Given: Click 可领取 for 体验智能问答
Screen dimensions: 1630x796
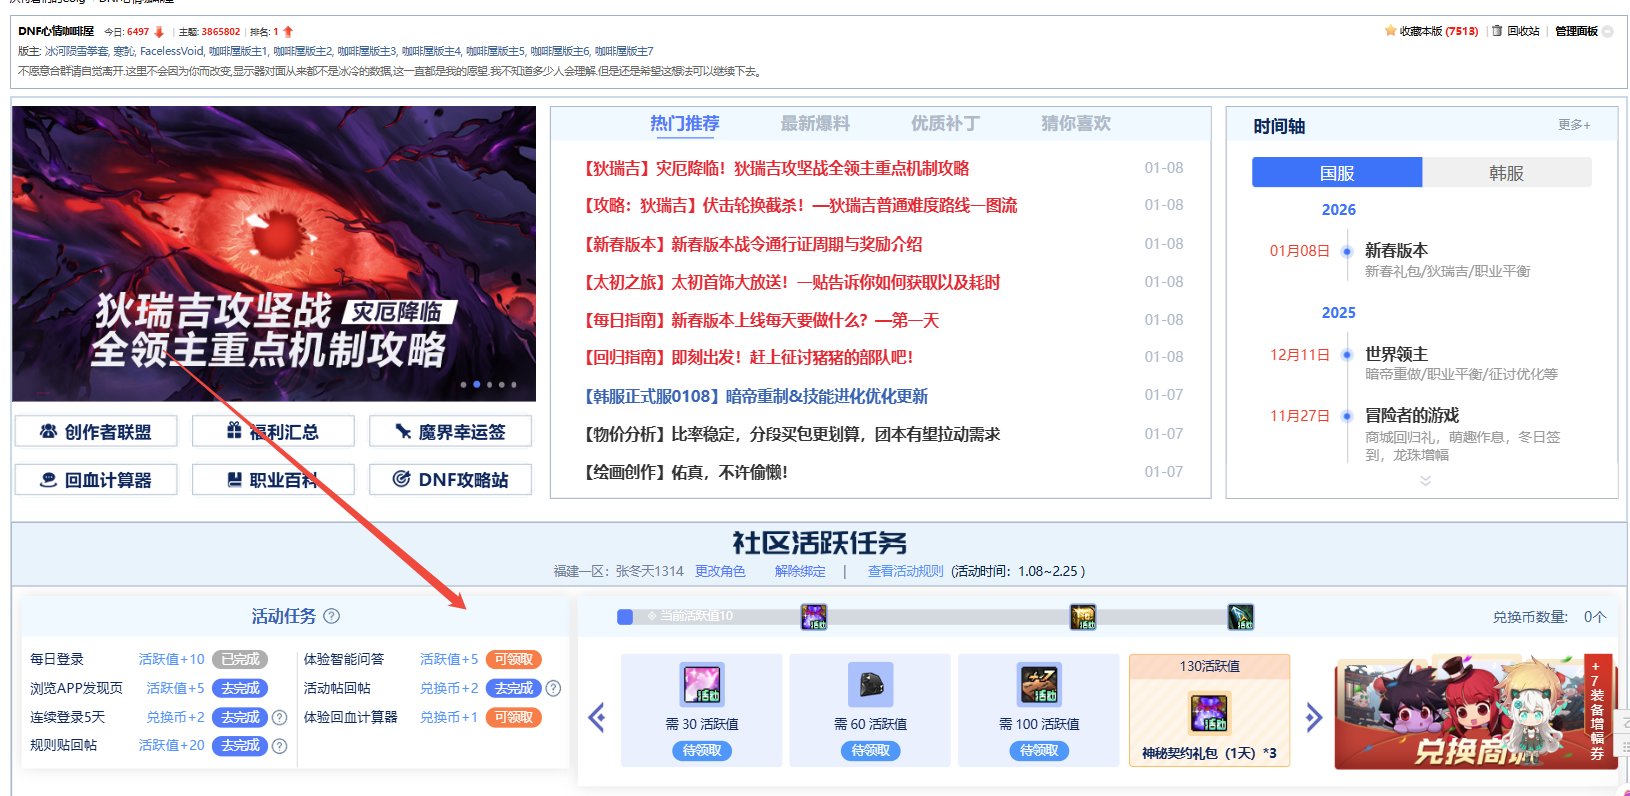Looking at the screenshot, I should click(514, 659).
